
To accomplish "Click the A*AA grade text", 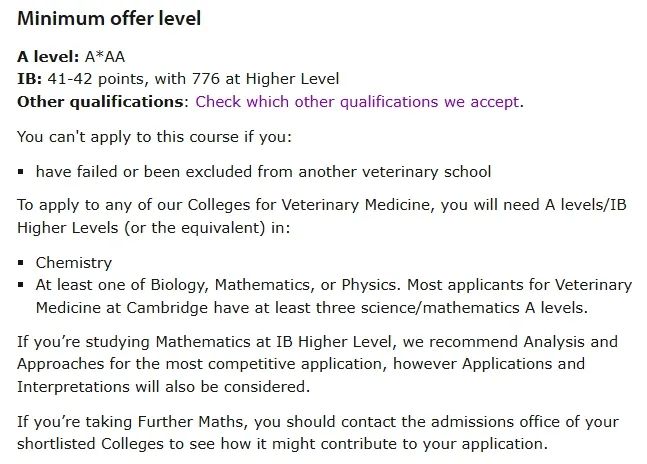I will 105,57.
